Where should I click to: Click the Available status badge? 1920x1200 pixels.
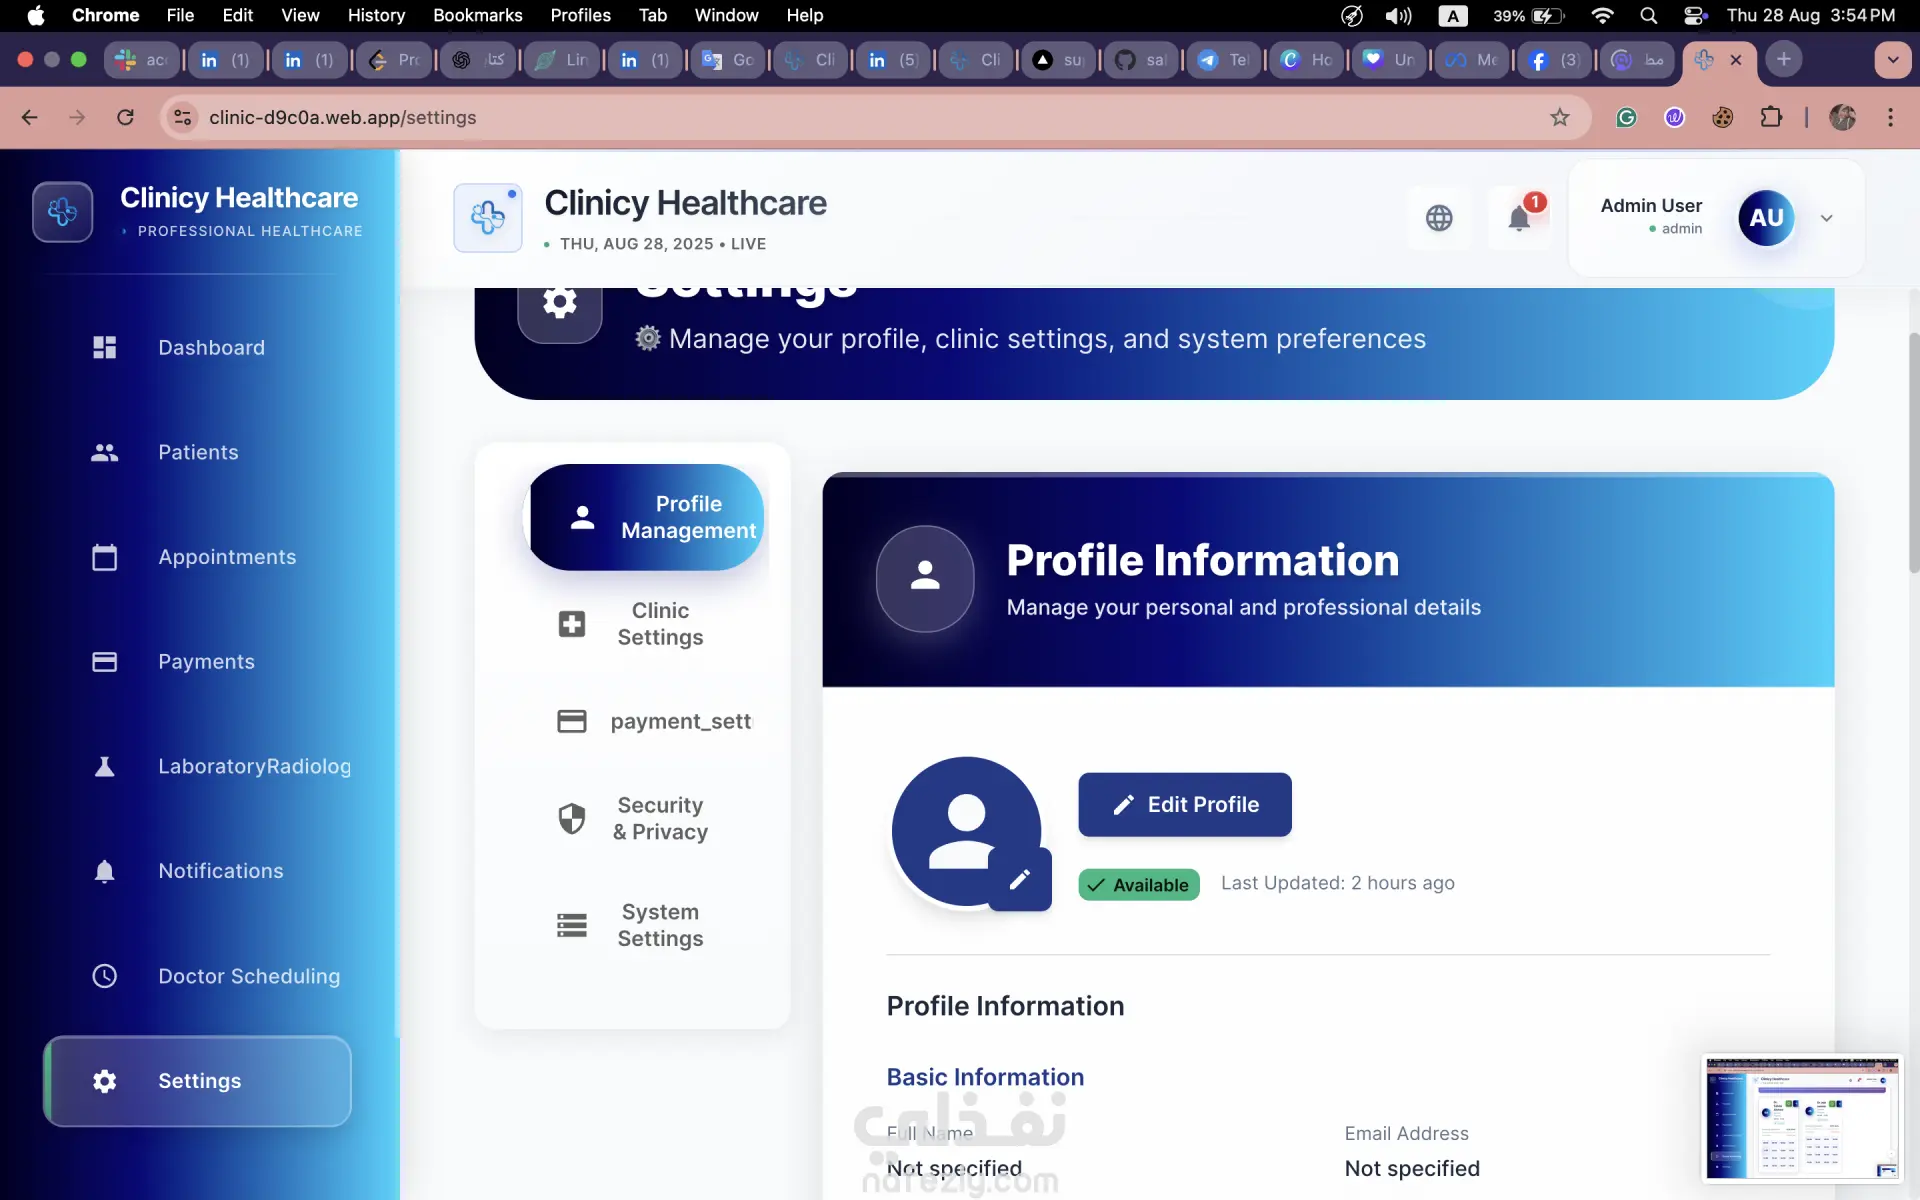coord(1138,885)
